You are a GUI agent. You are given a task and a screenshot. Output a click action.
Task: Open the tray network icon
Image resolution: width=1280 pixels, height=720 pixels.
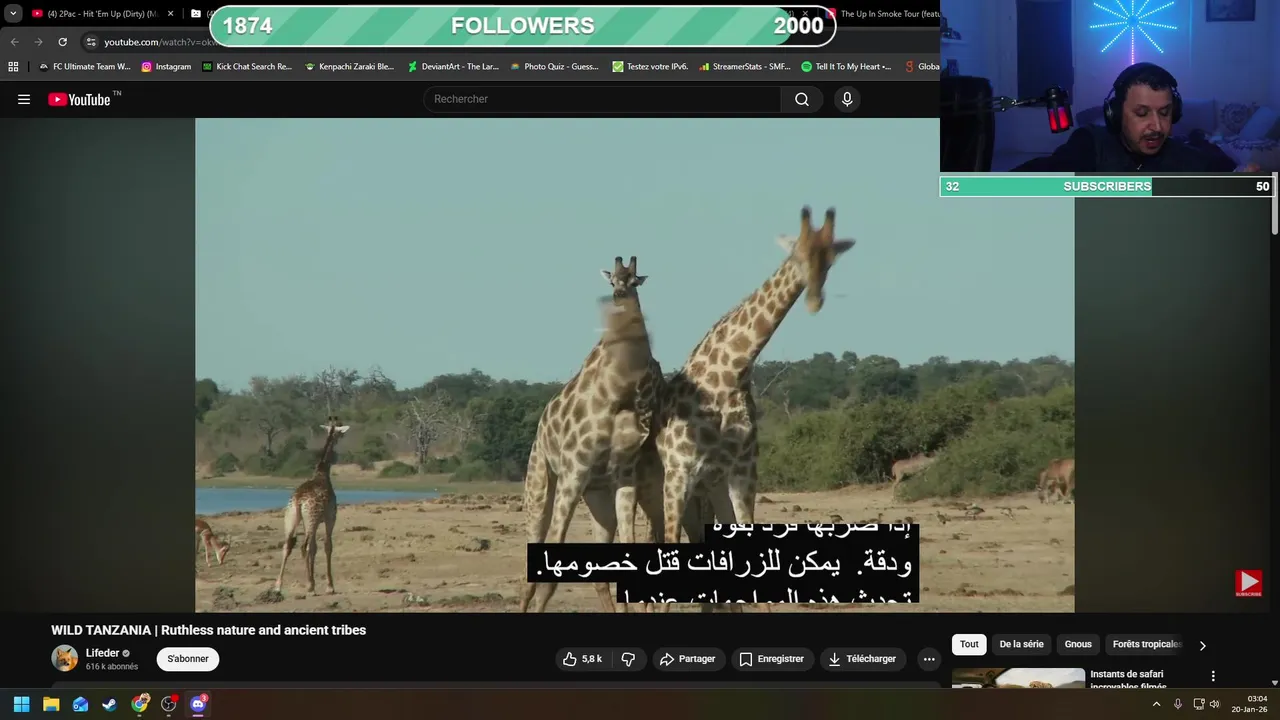click(1199, 704)
